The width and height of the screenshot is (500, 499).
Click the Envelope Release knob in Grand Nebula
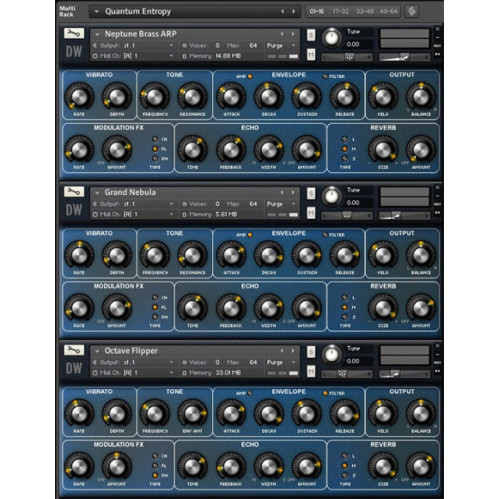click(345, 255)
